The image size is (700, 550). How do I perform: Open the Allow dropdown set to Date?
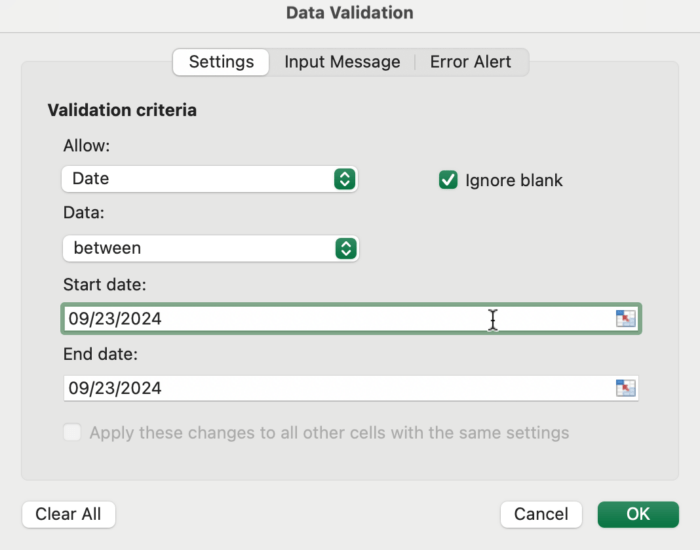200,179
